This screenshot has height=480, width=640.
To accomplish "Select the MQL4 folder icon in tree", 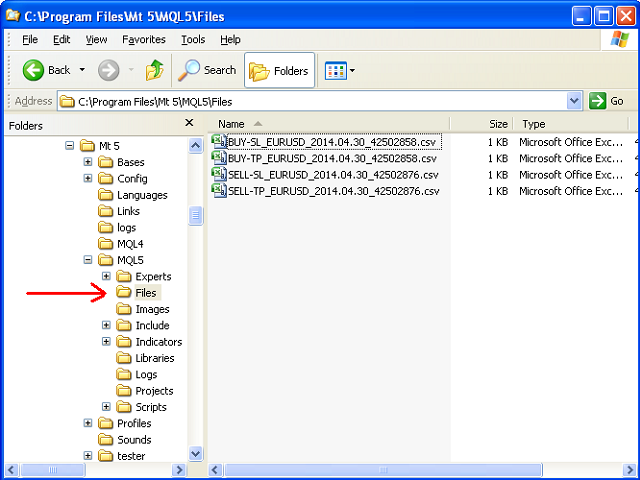I will pyautogui.click(x=105, y=244).
